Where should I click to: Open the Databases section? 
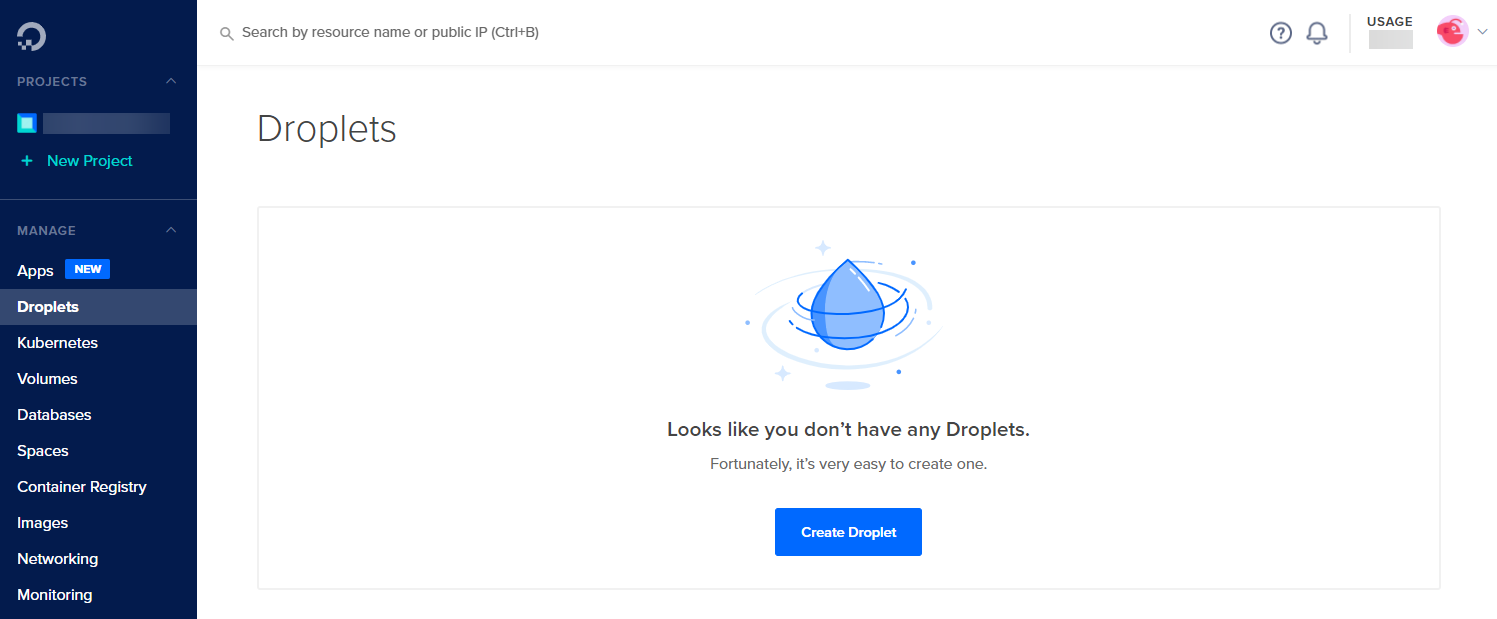(x=54, y=415)
